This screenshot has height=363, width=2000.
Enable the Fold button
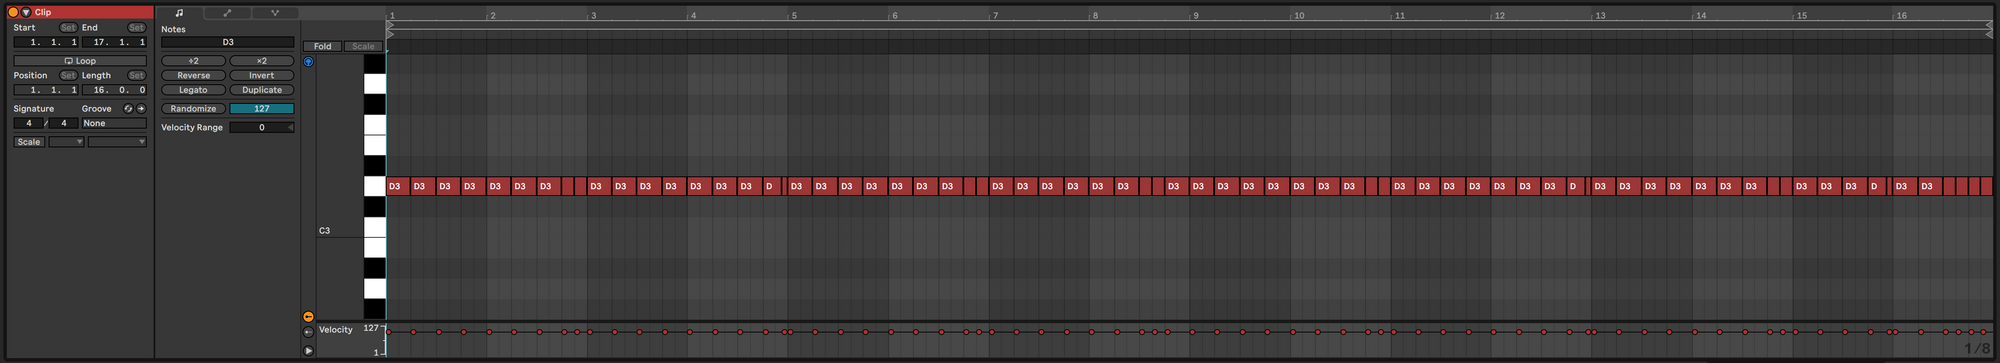click(322, 46)
